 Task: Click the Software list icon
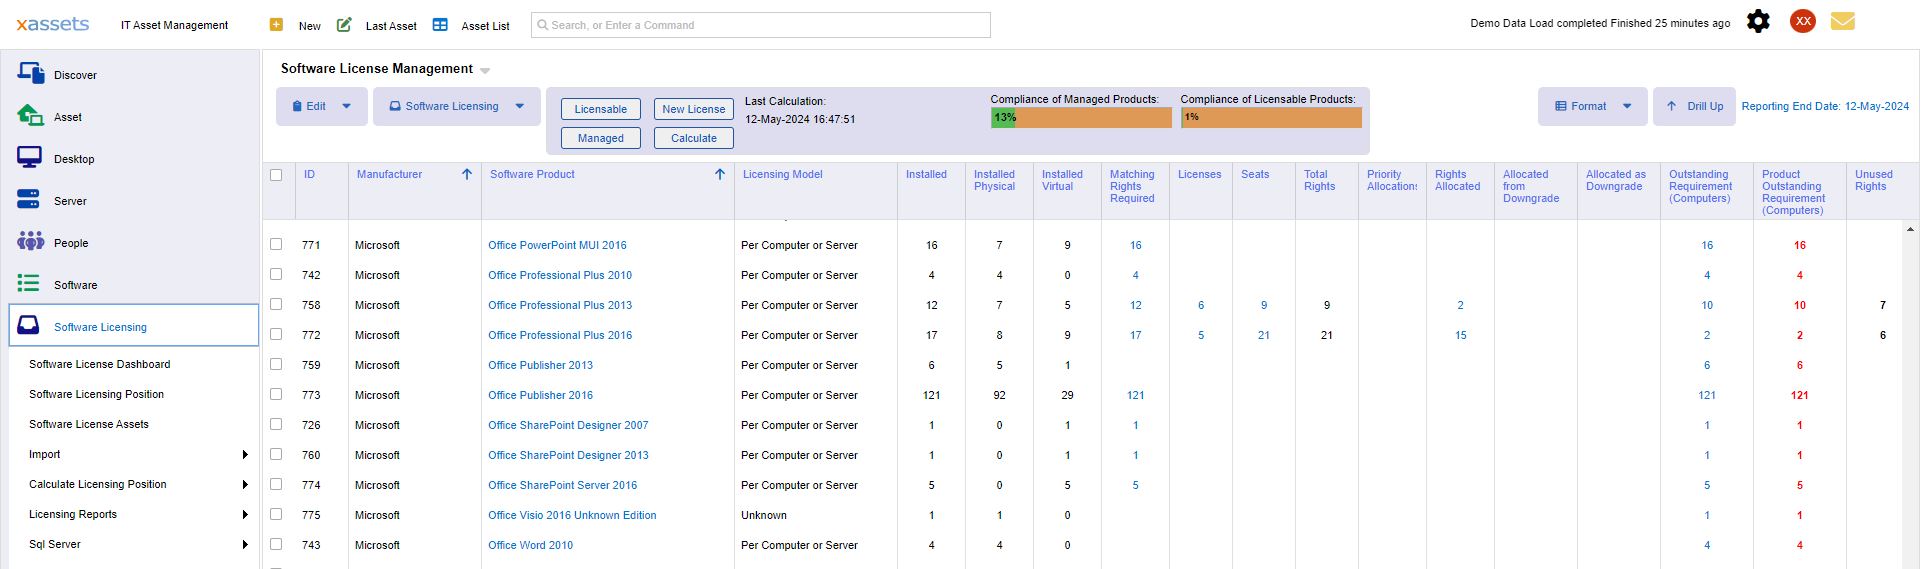[x=28, y=283]
